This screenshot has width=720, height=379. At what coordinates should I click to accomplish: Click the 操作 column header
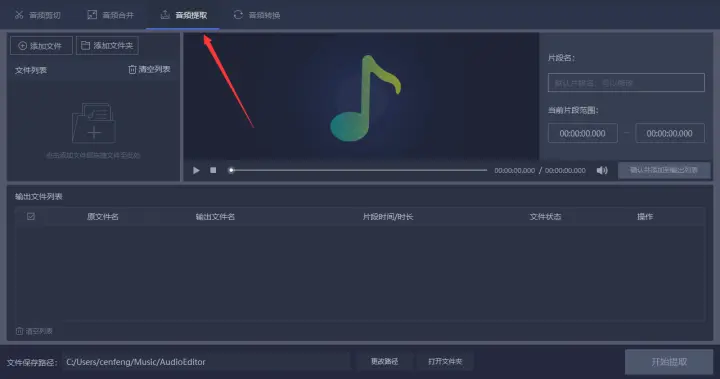coord(645,216)
